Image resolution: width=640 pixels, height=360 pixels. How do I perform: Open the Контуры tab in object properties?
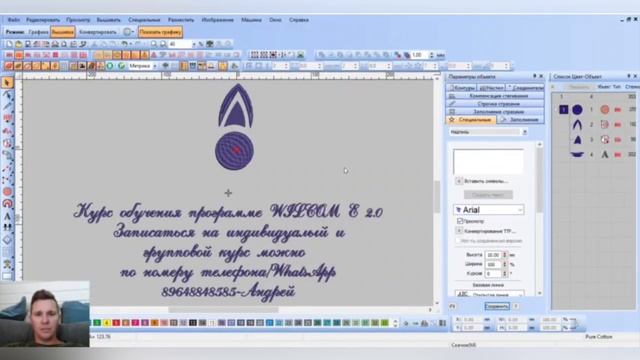tap(461, 88)
